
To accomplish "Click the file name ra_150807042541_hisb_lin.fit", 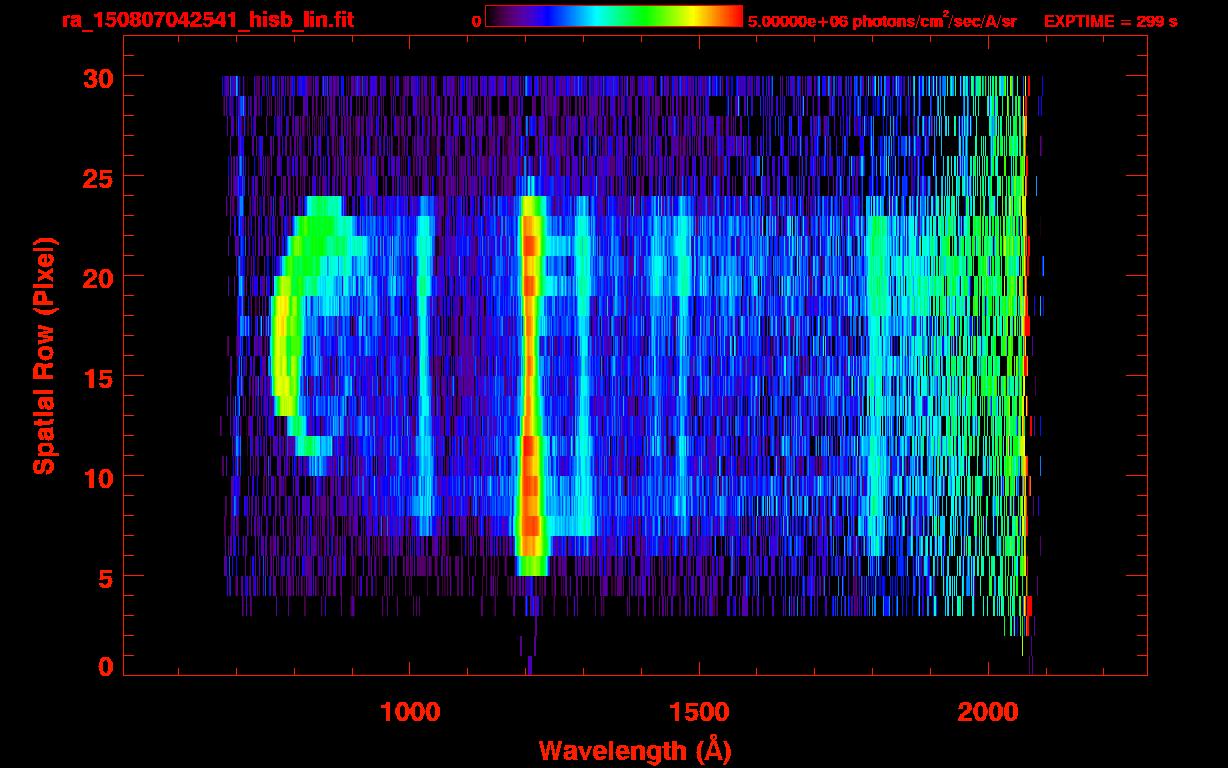I will pyautogui.click(x=206, y=19).
